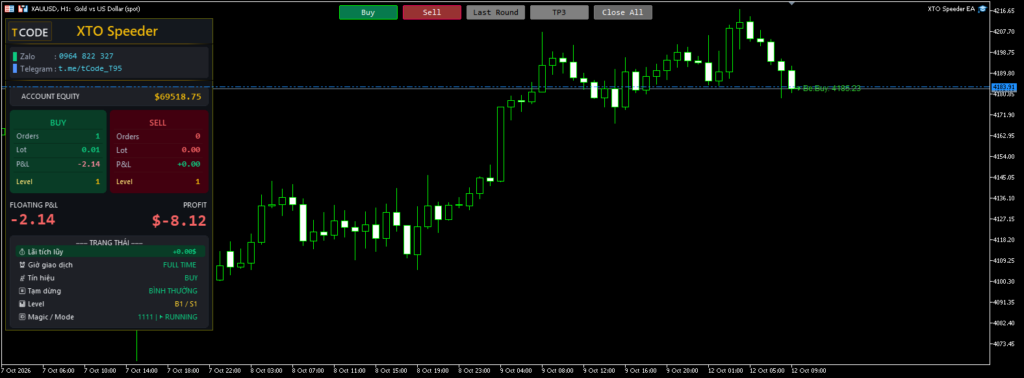Click the BUY Lot value 0.01

(91, 150)
